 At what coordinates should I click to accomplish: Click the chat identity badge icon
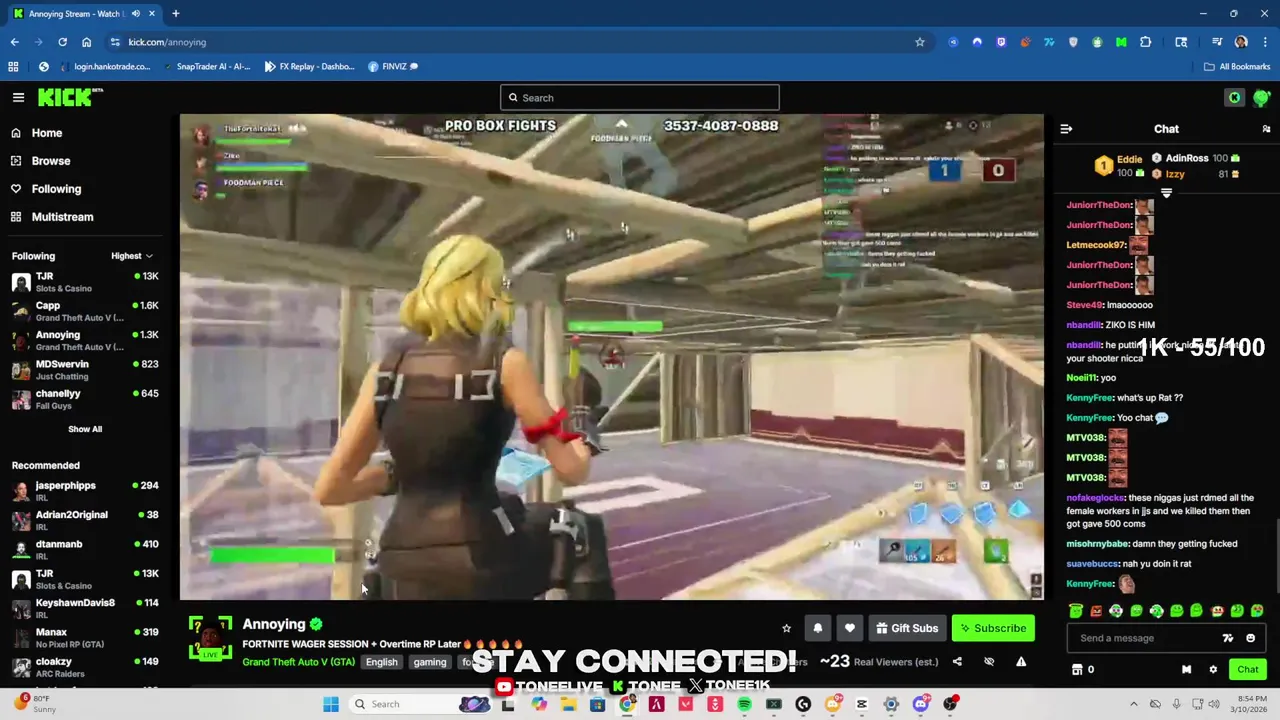point(1186,670)
